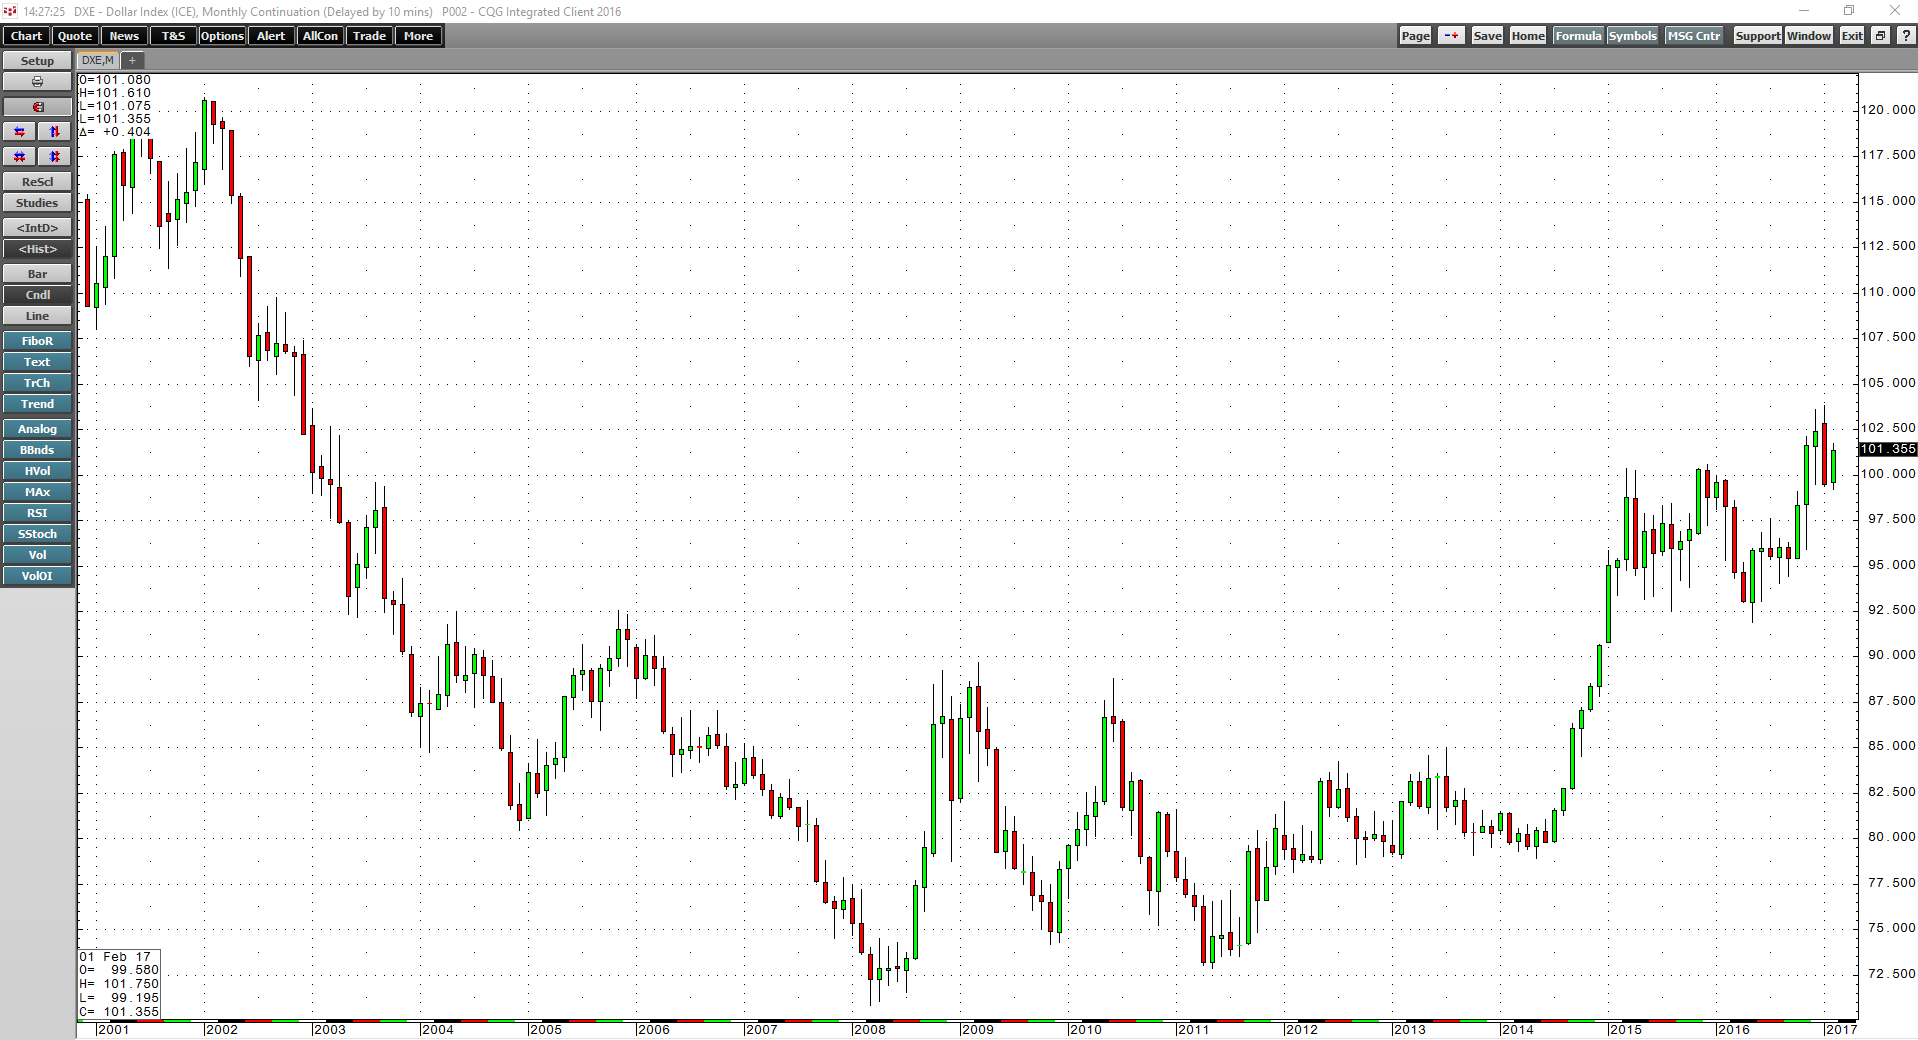Activate the FiboR tool
Viewport: 1918px width, 1040px height.
37,341
